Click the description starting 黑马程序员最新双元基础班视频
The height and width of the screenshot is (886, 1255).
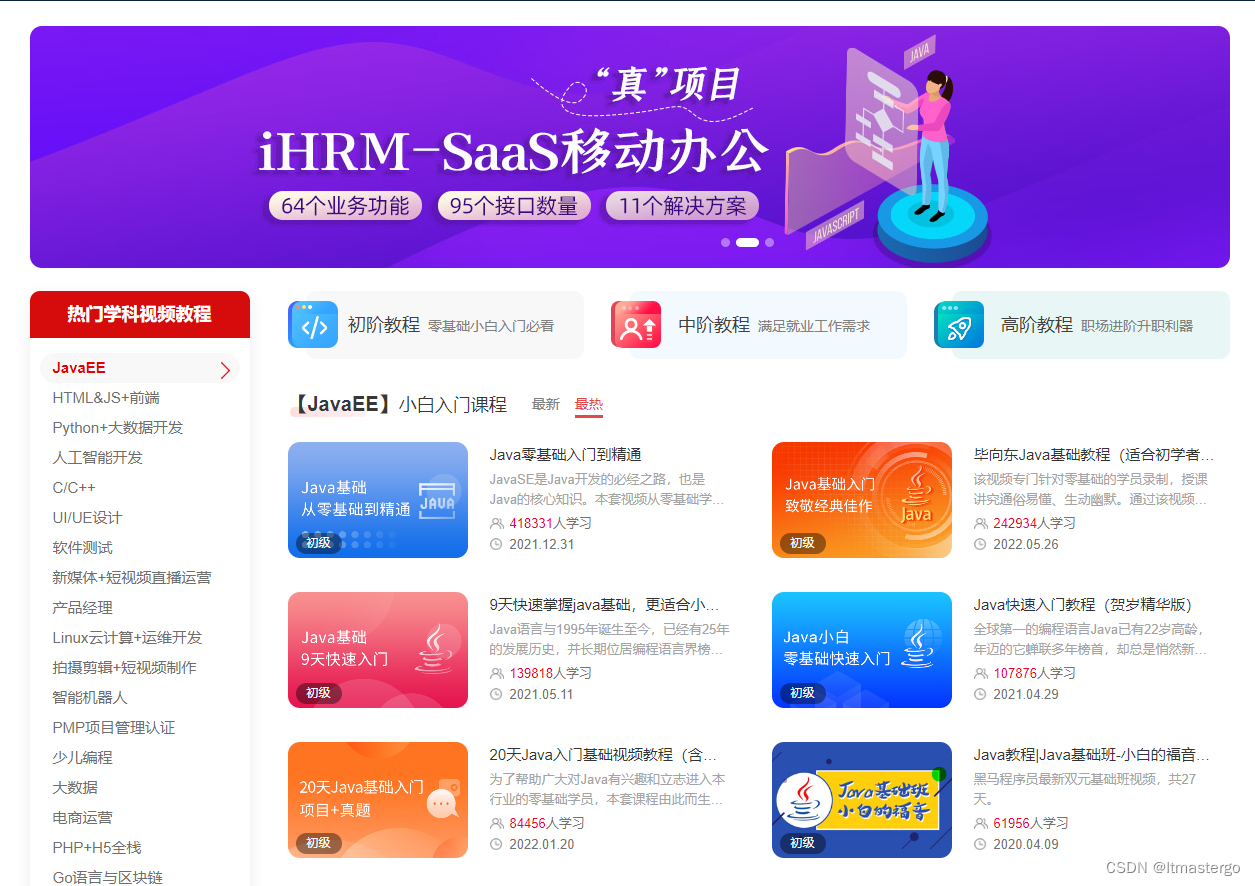(1085, 789)
